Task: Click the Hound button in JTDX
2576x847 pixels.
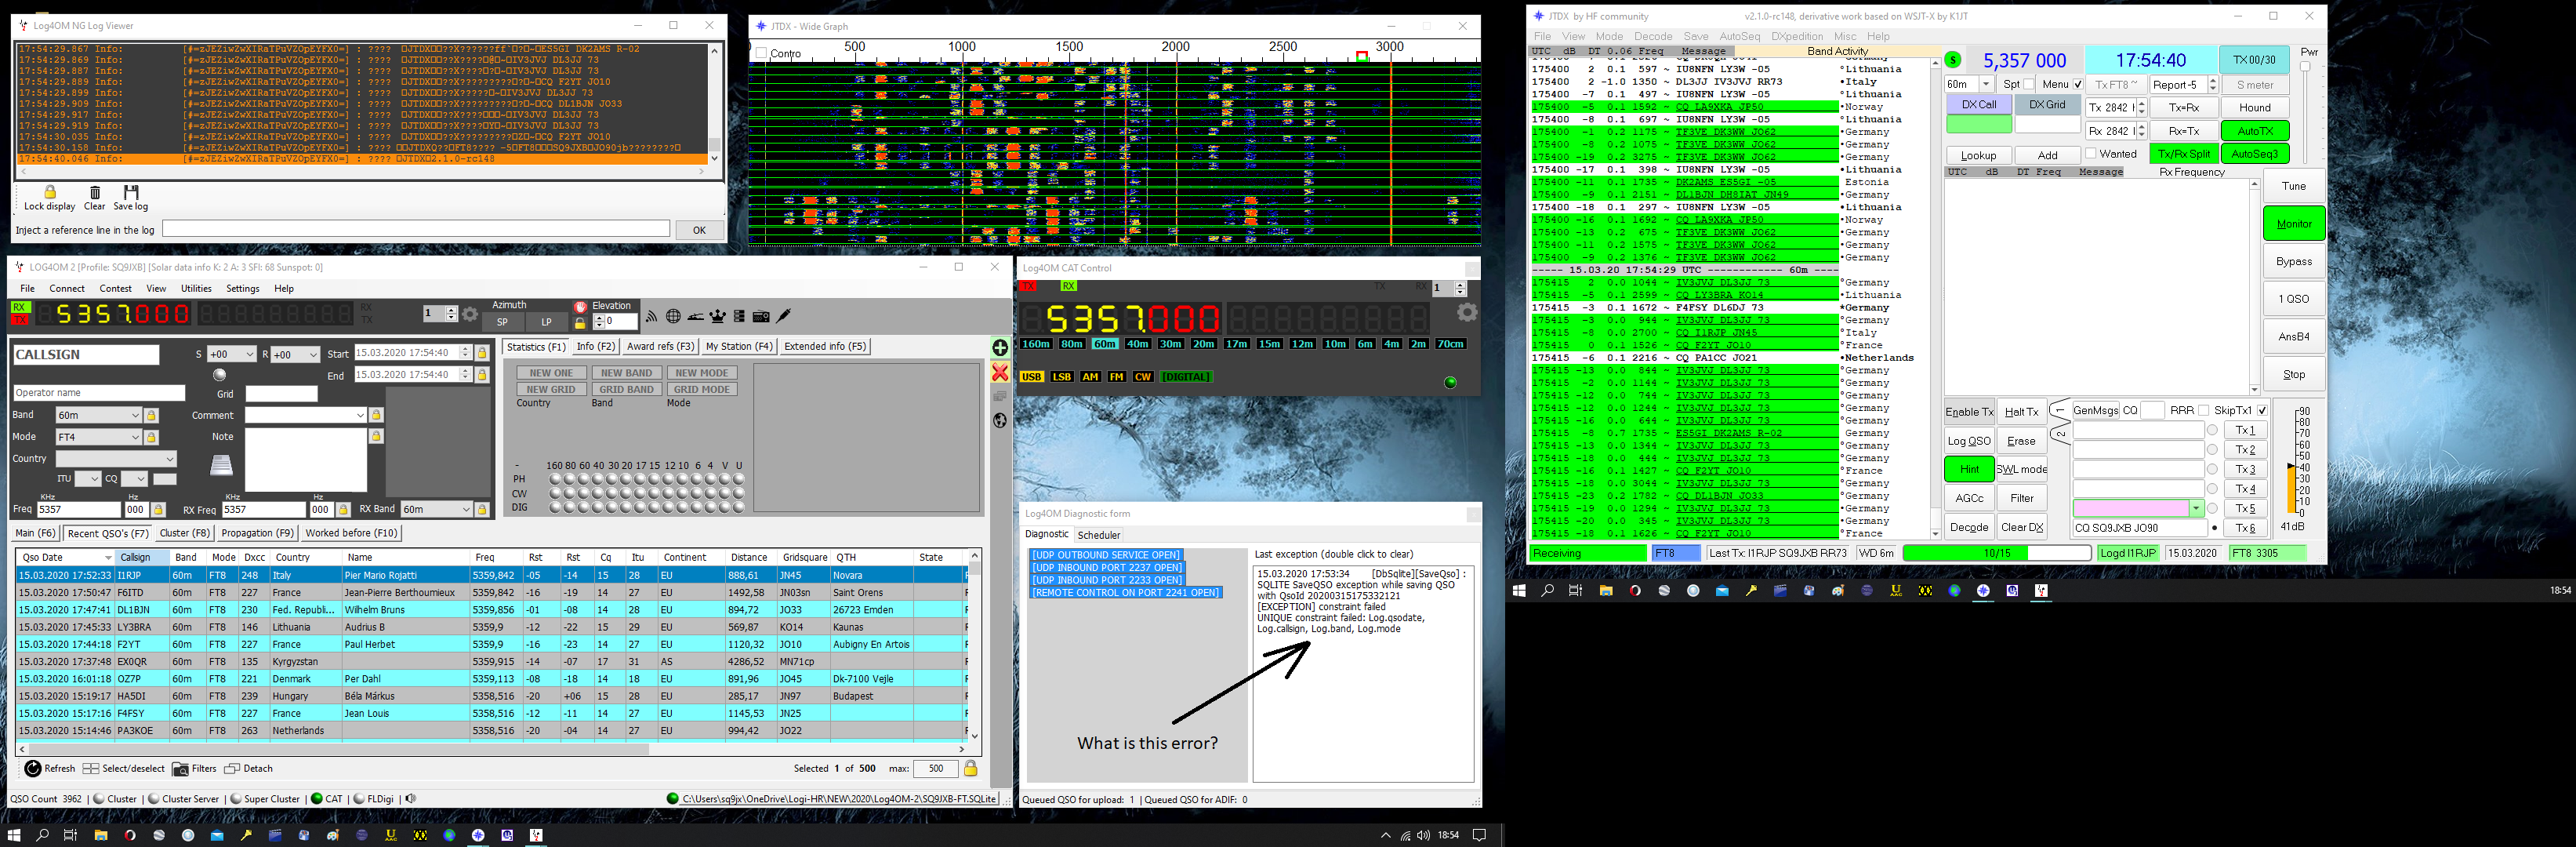Action: (x=2255, y=108)
